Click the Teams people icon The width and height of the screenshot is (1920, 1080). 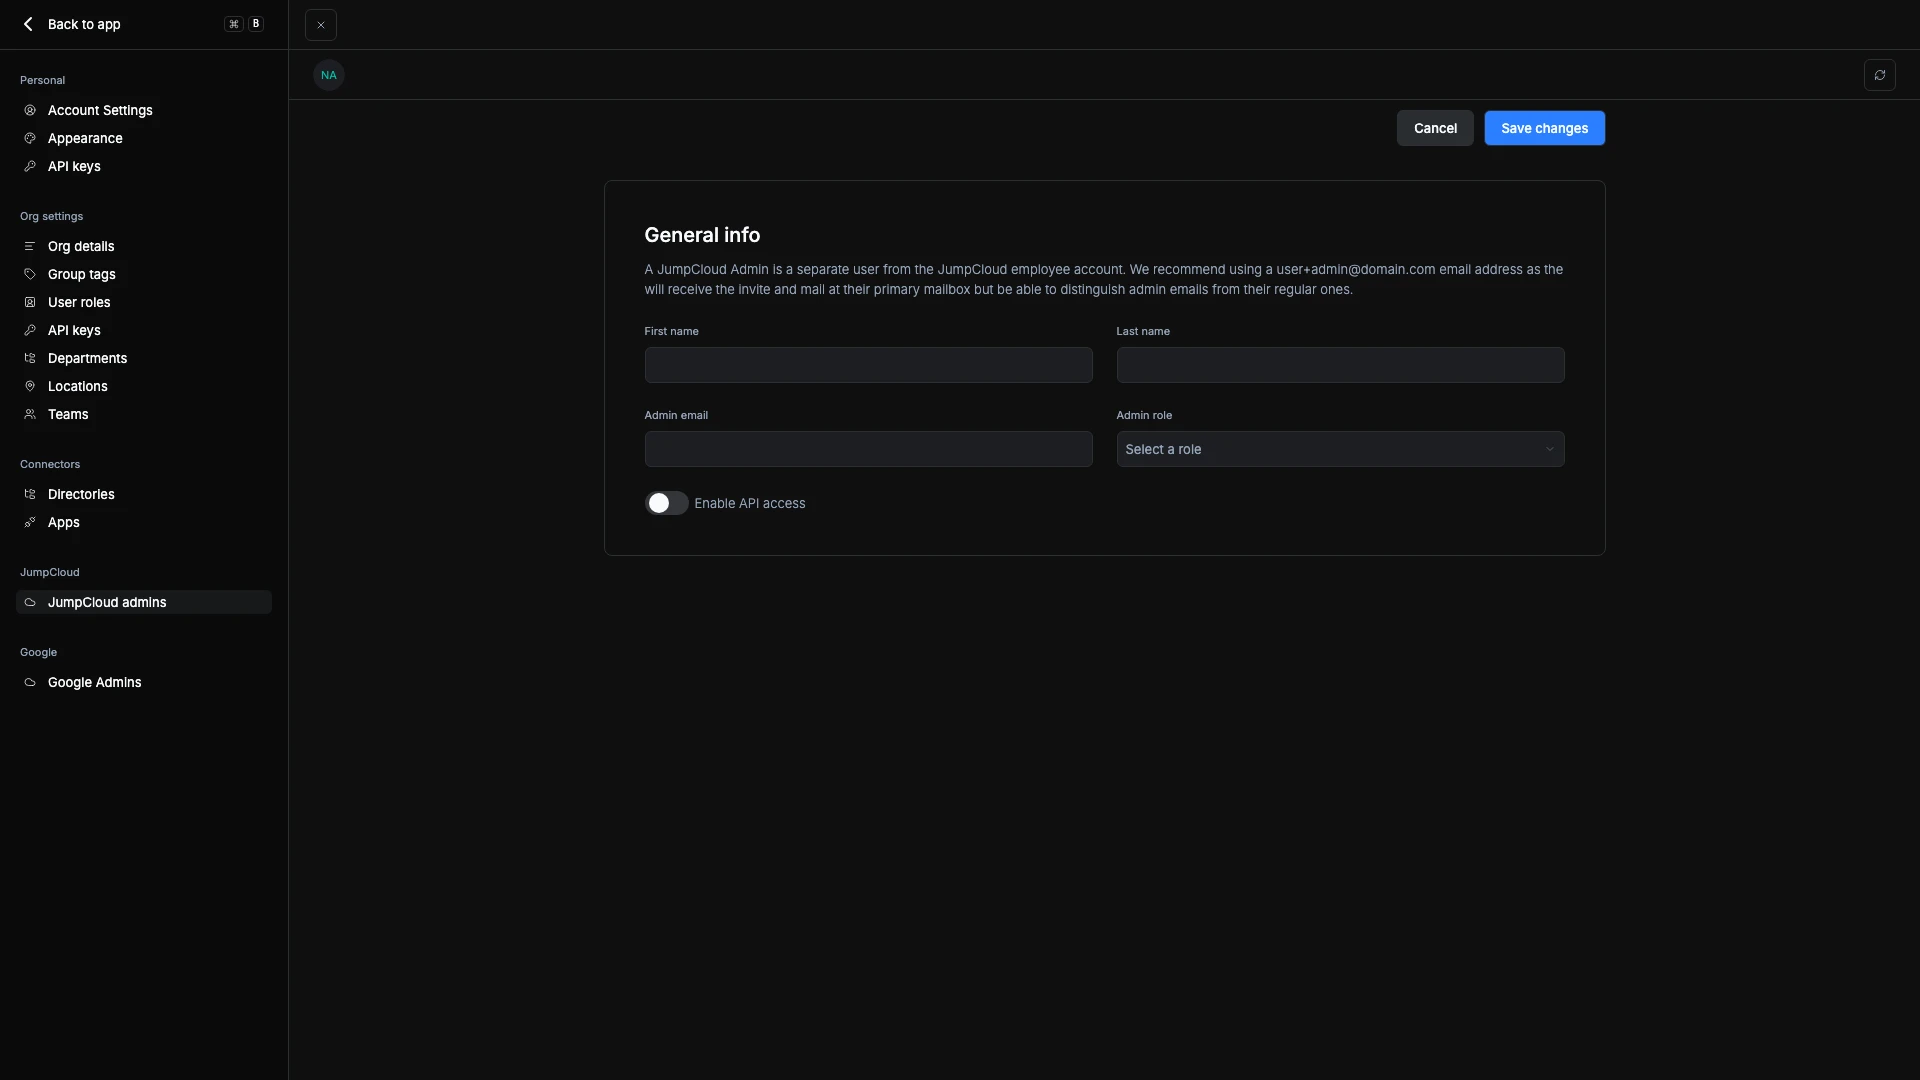(30, 414)
